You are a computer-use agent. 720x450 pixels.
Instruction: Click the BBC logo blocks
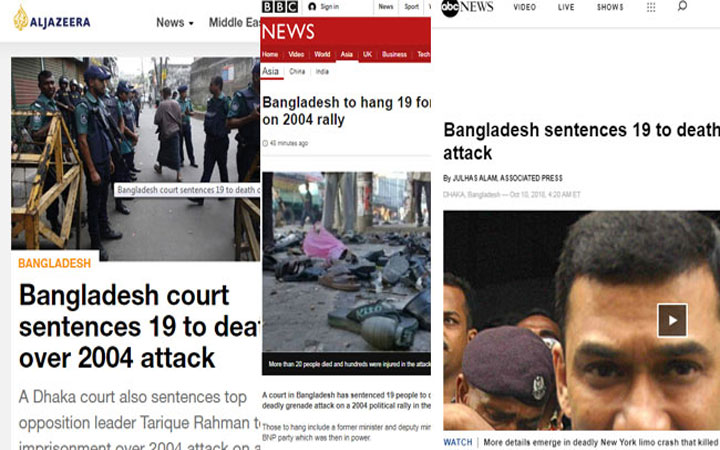click(x=280, y=6)
